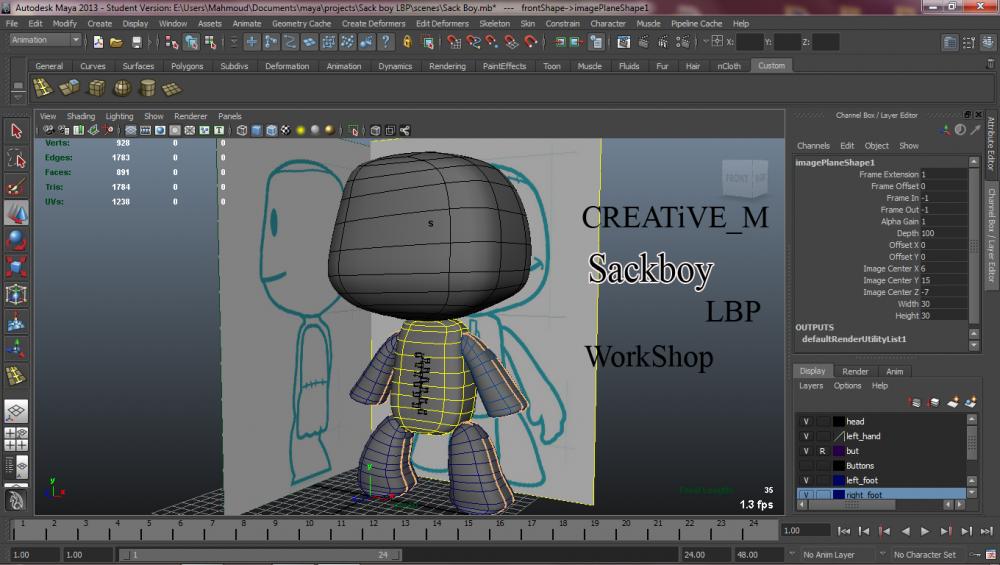The image size is (1000, 565).
Task: Expand the shelf menu arrow at left of shelf
Action: coord(18,99)
